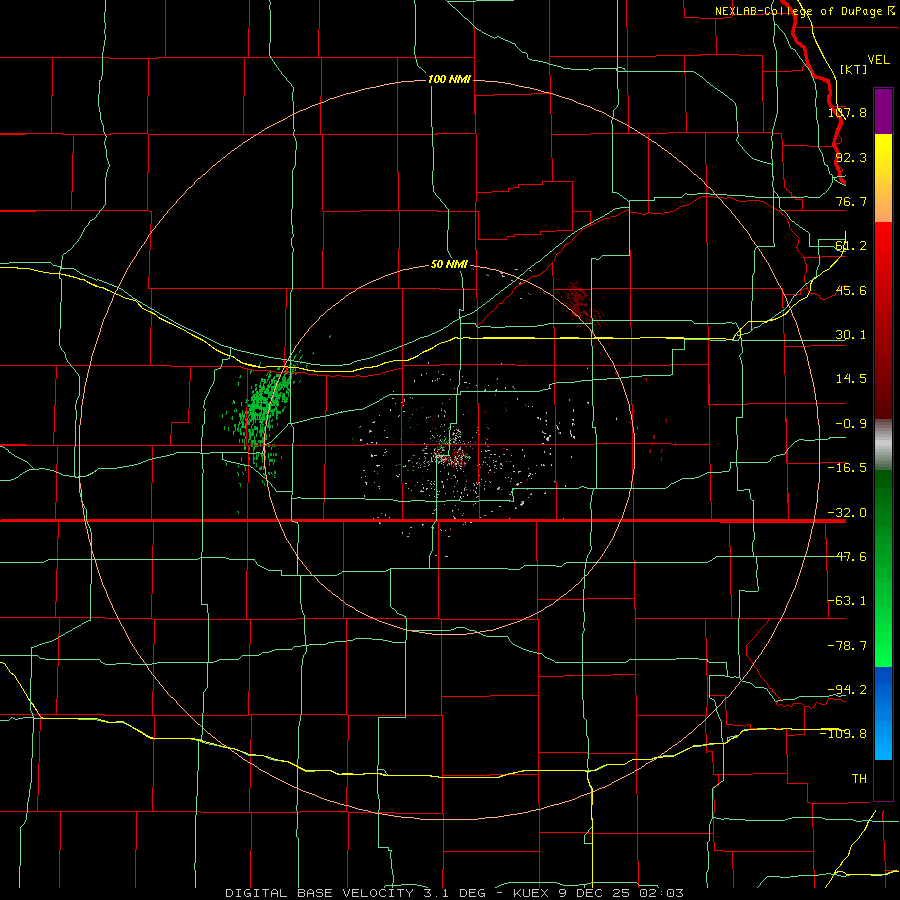Select the 14.5 velocity scale value

[851, 379]
